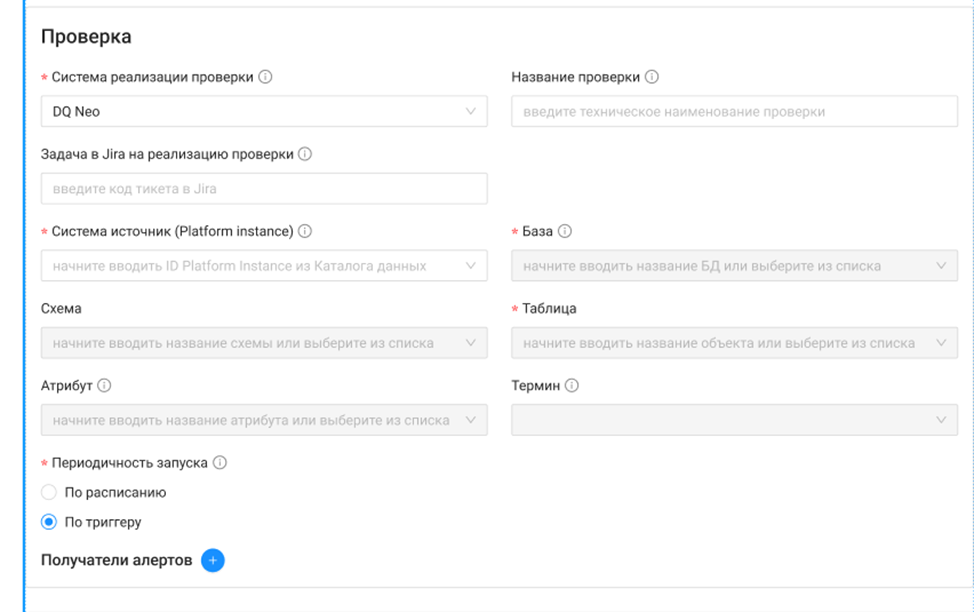Click info icon next to Задача в Jira
This screenshot has width=974, height=612.
pyautogui.click(x=305, y=154)
